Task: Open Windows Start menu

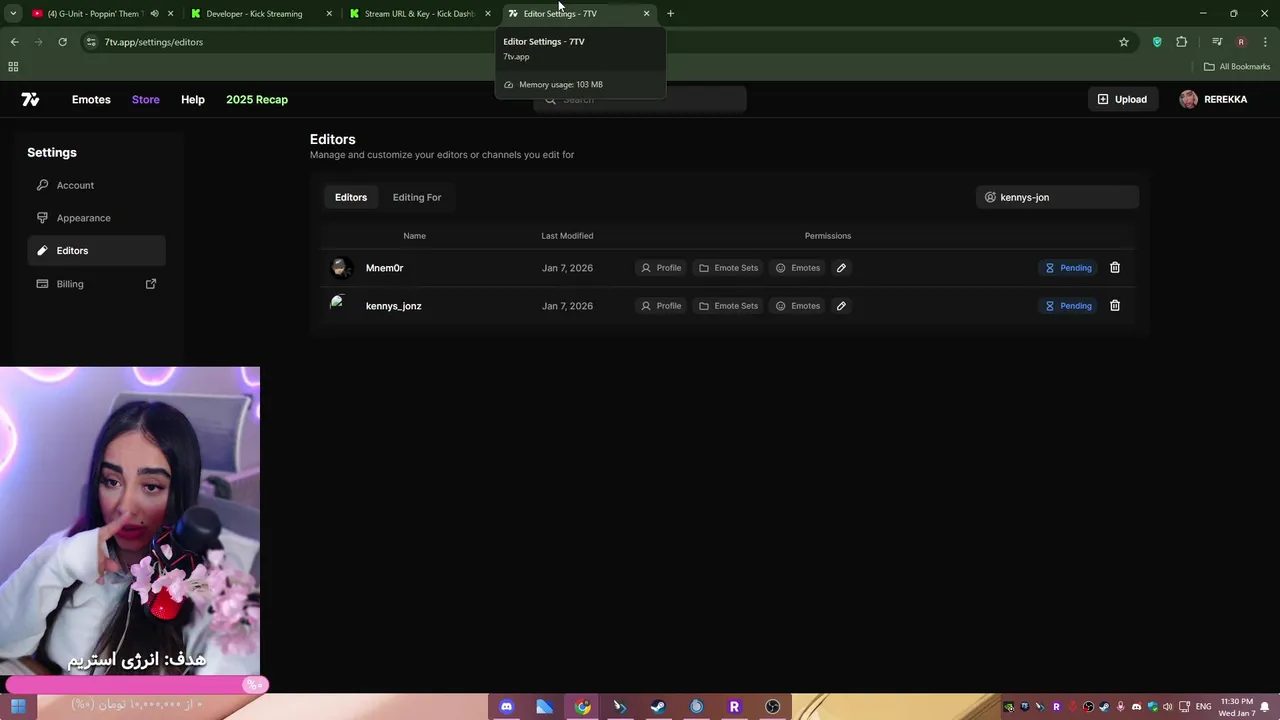Action: point(18,706)
